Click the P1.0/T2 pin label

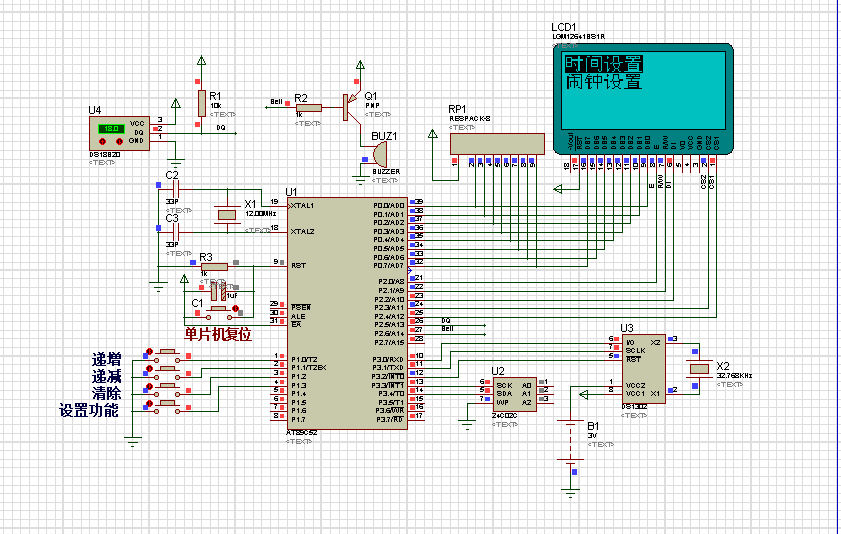305,359
